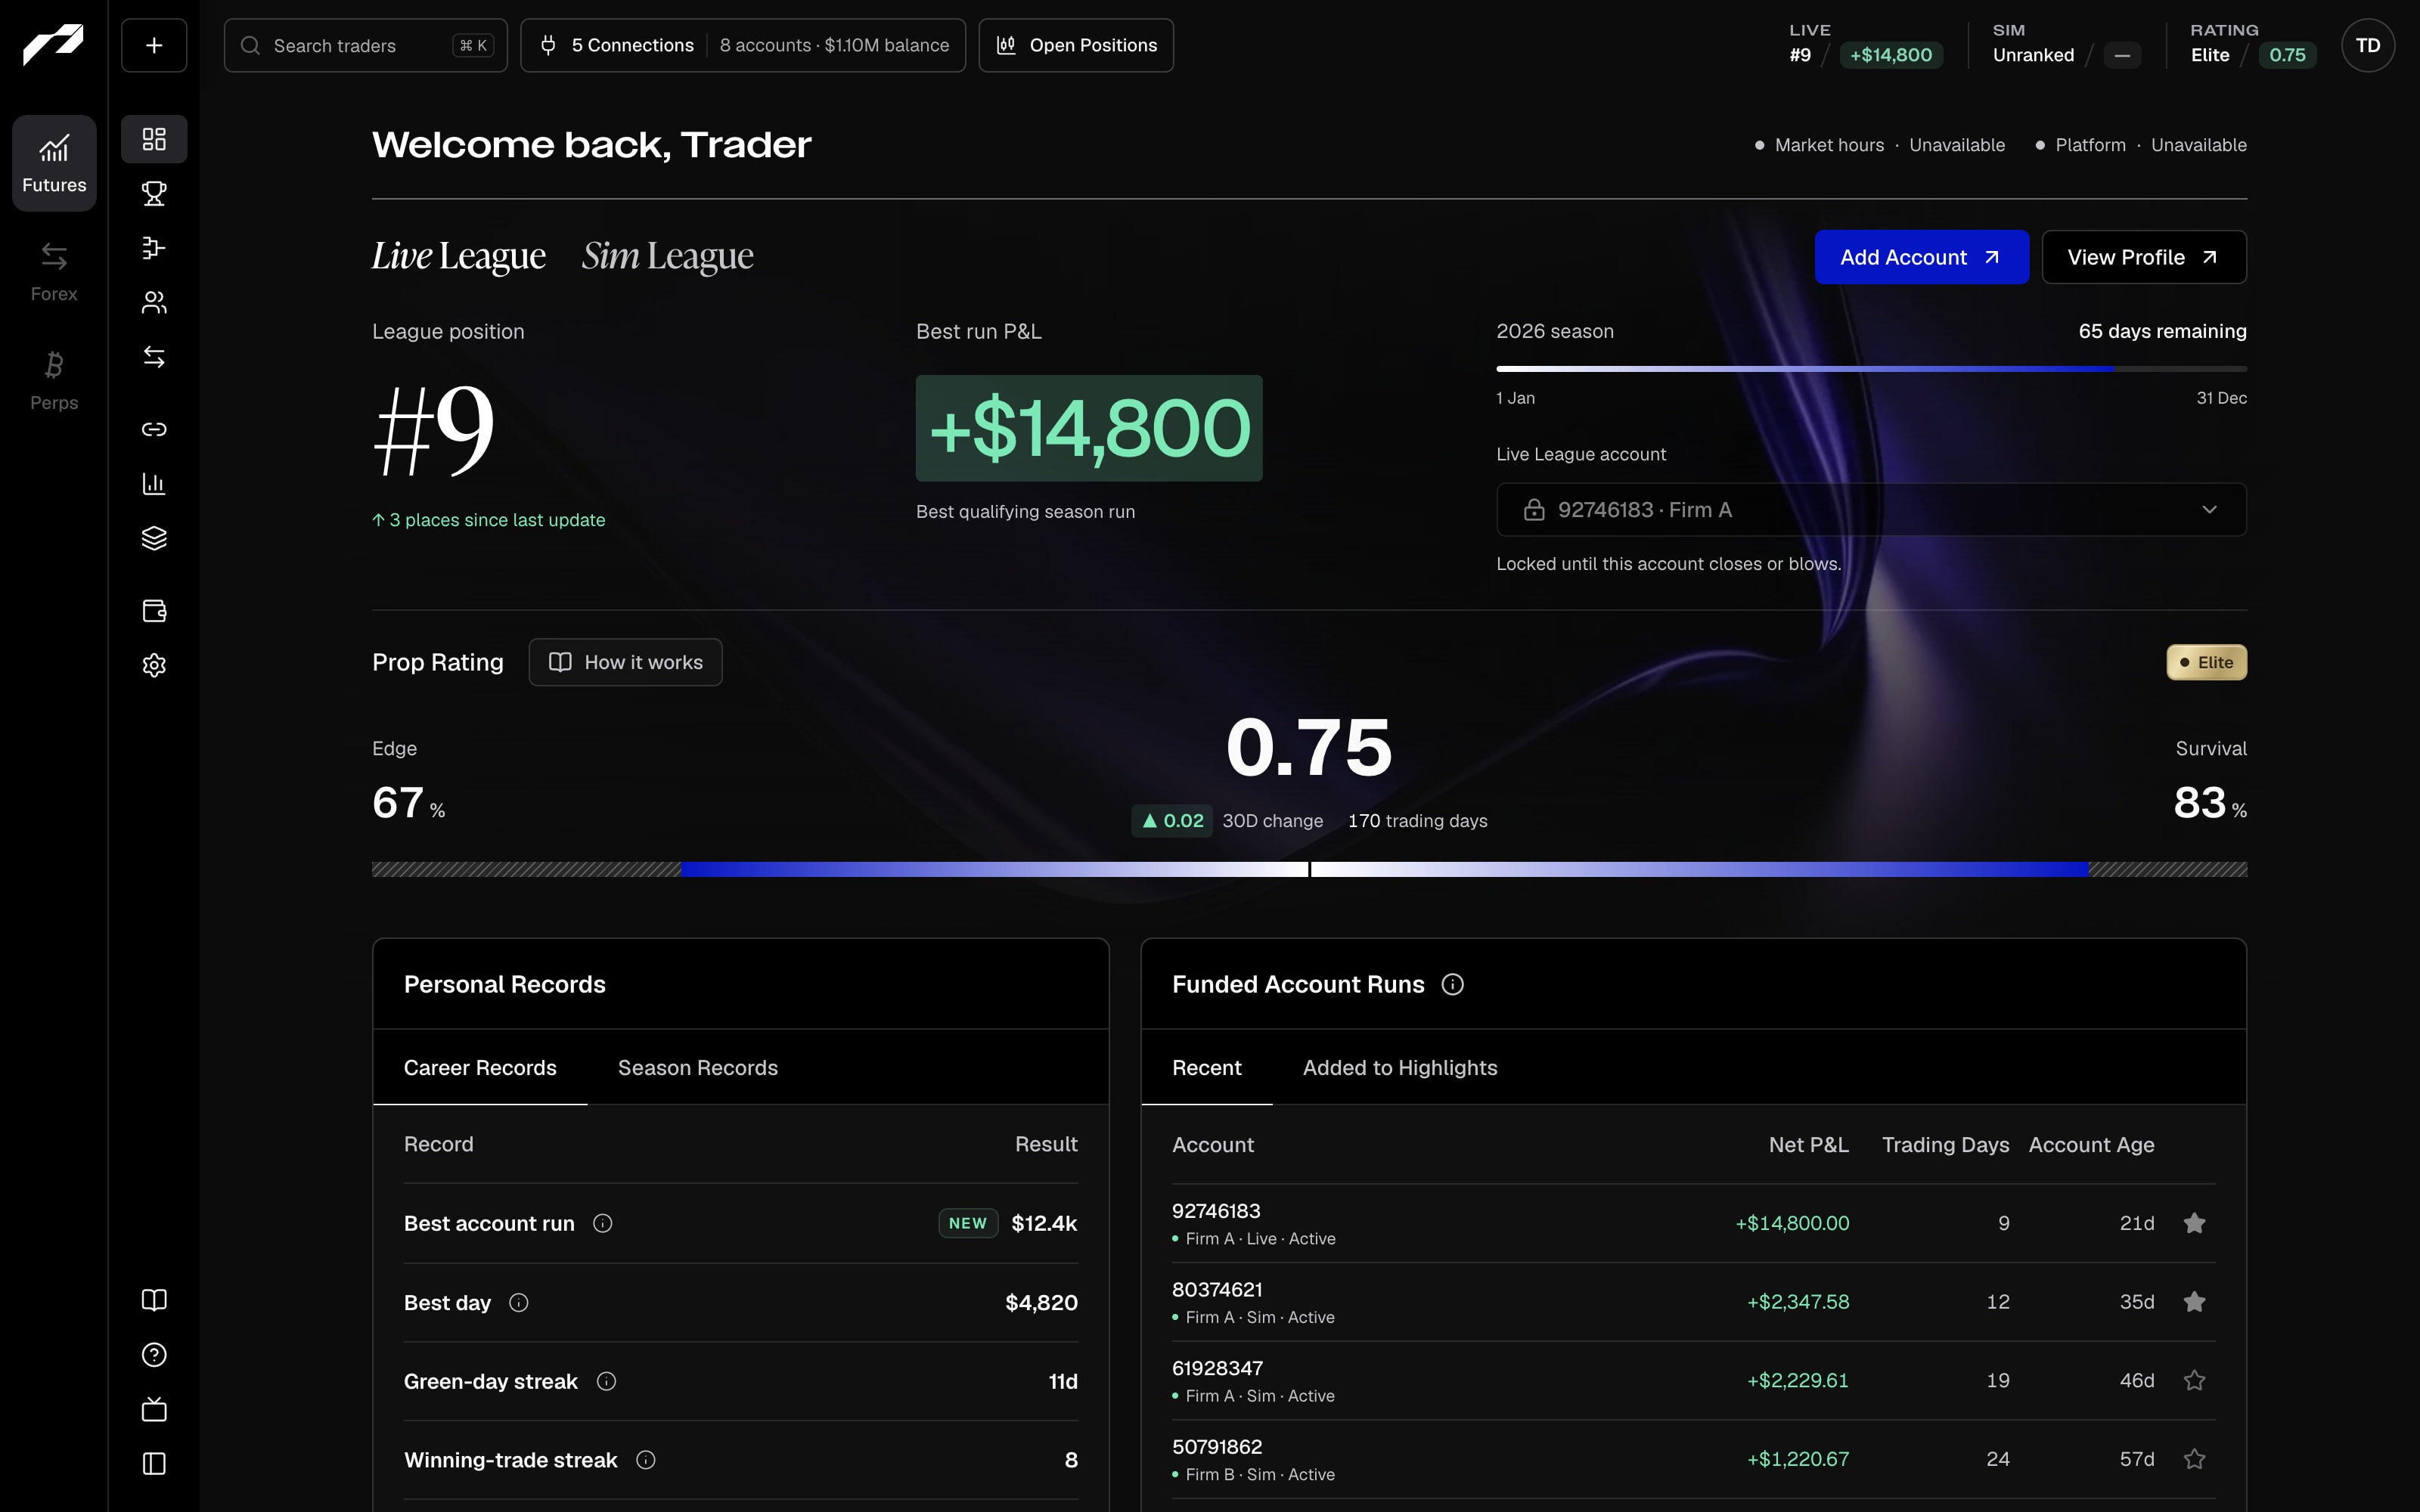Collapse the sidebar panel icon
The height and width of the screenshot is (1512, 2420).
click(154, 1464)
